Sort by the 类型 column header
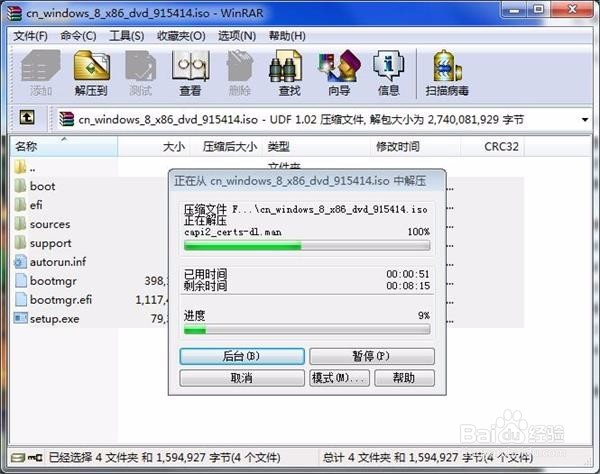 point(316,147)
